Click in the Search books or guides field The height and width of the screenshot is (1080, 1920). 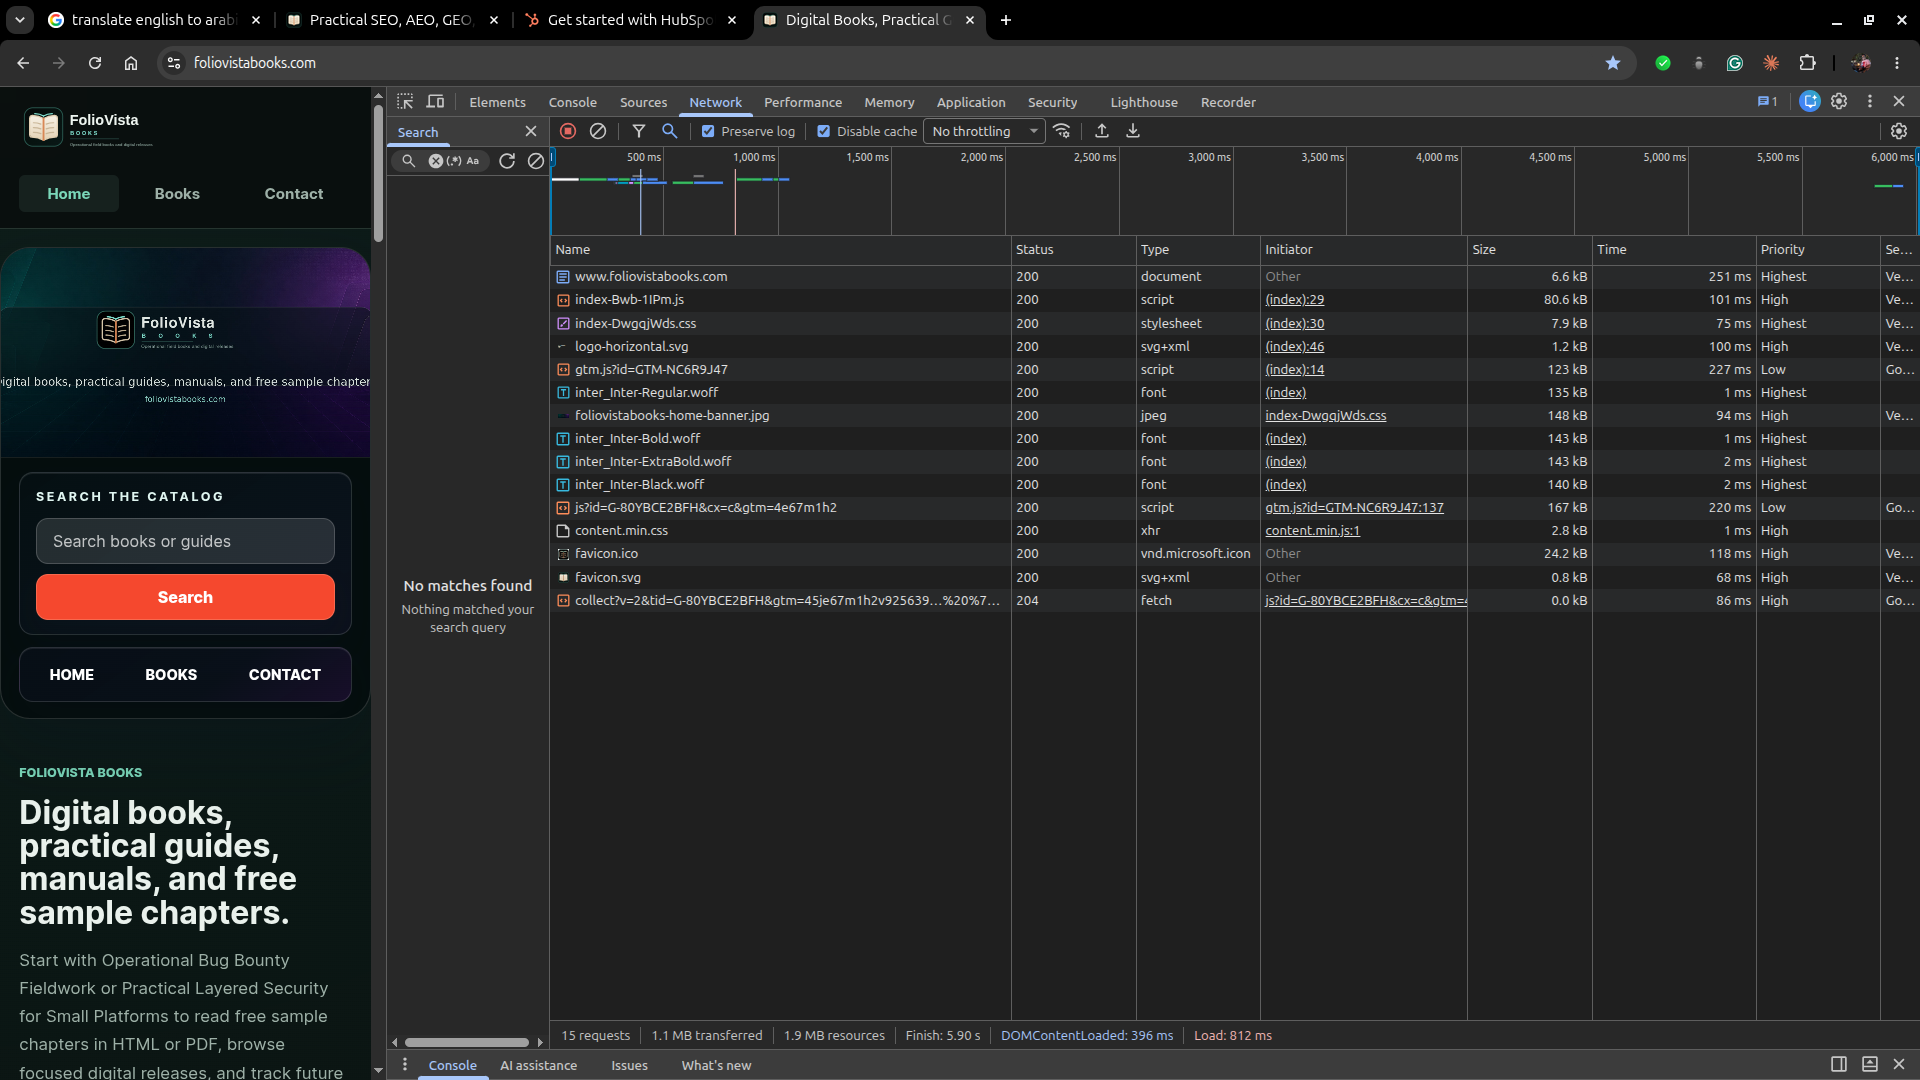186,541
